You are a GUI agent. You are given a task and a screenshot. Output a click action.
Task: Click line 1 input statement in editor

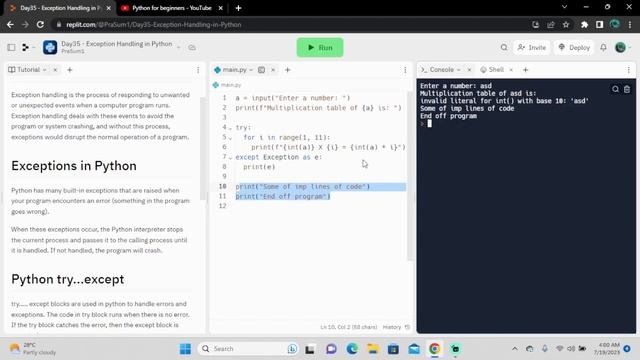pyautogui.click(x=293, y=98)
